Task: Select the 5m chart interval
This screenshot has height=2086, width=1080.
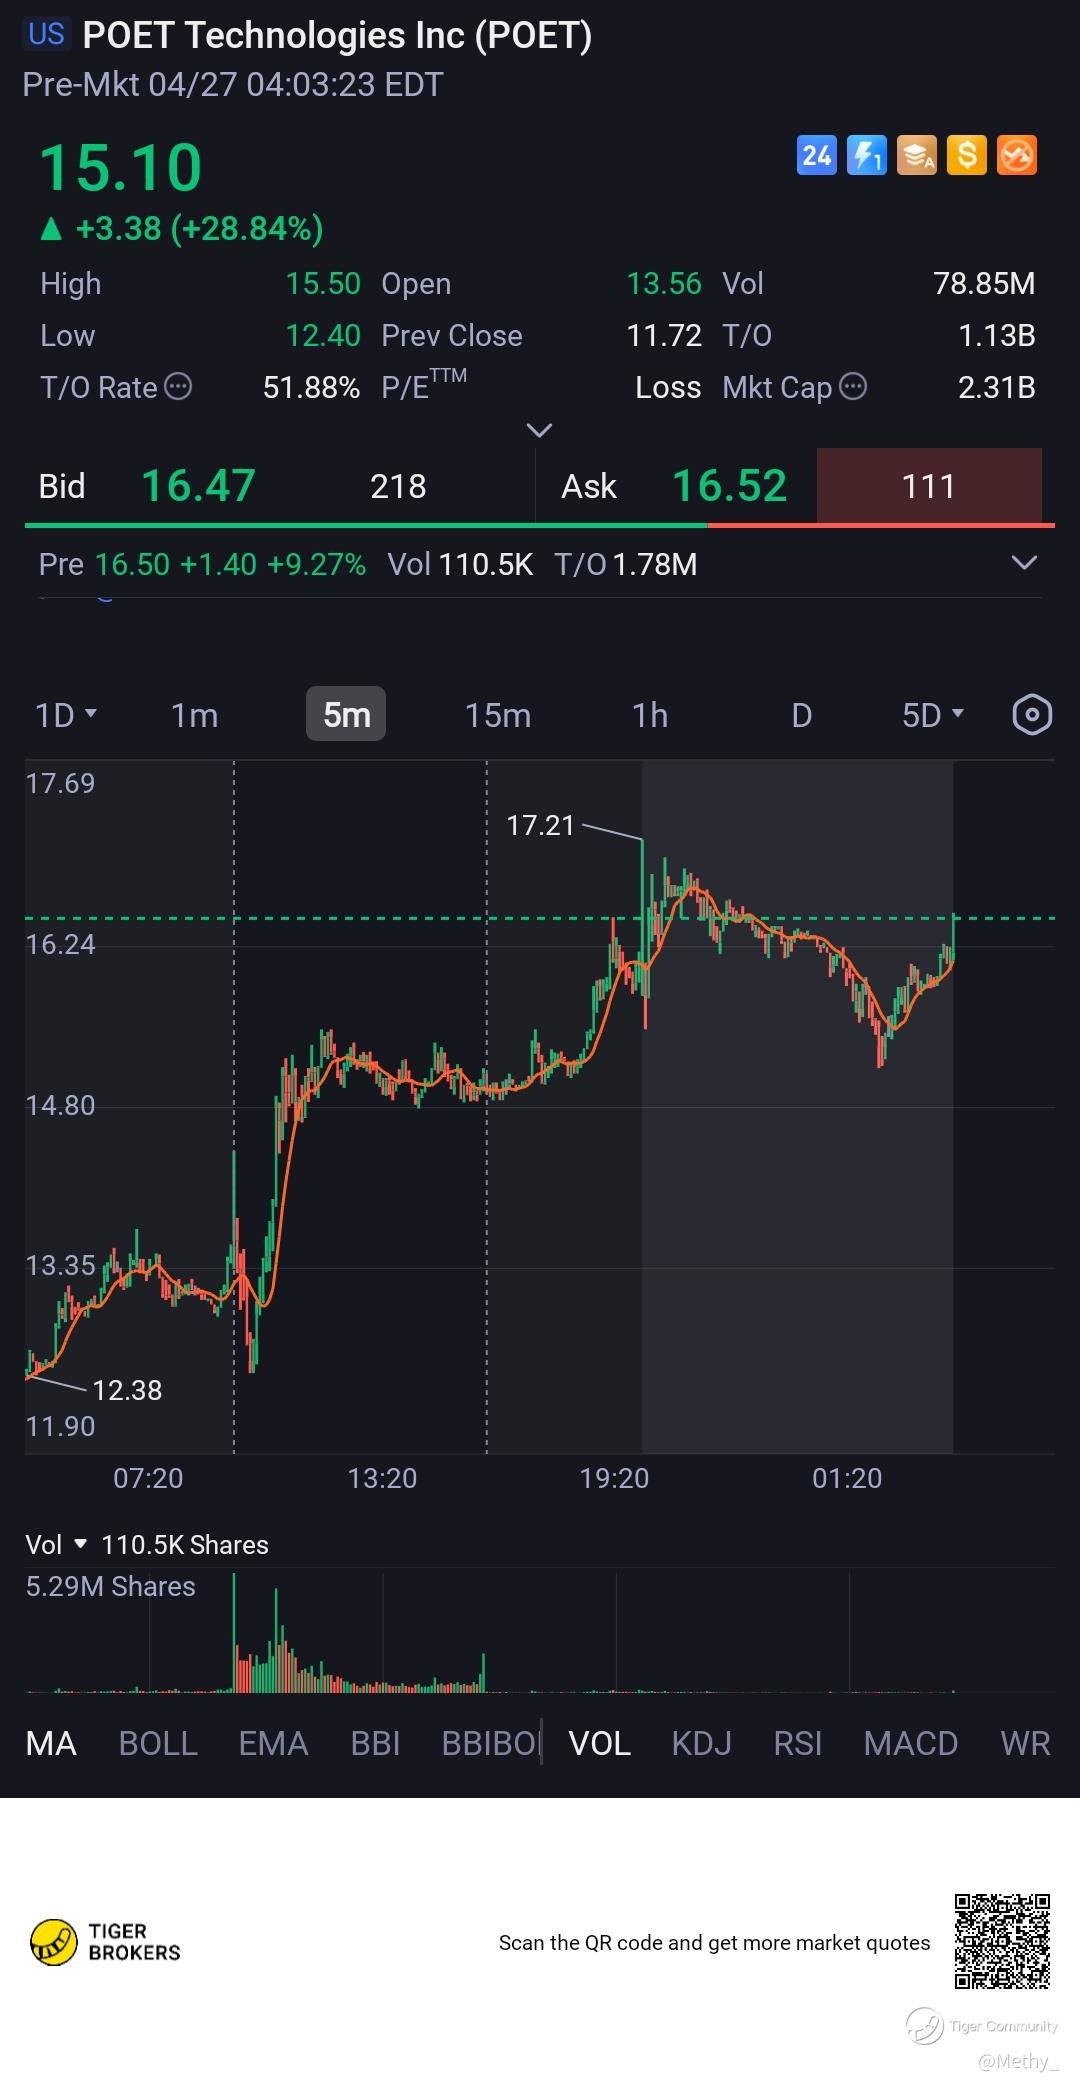Action: (x=346, y=715)
